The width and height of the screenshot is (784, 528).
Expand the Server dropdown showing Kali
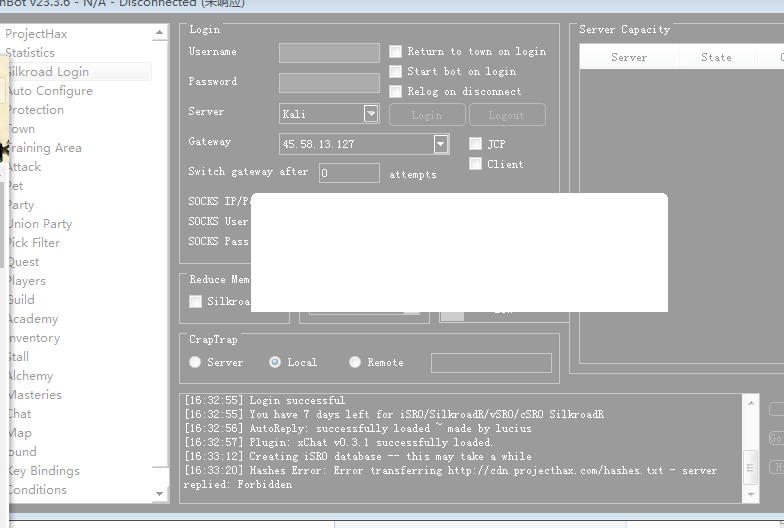point(371,114)
